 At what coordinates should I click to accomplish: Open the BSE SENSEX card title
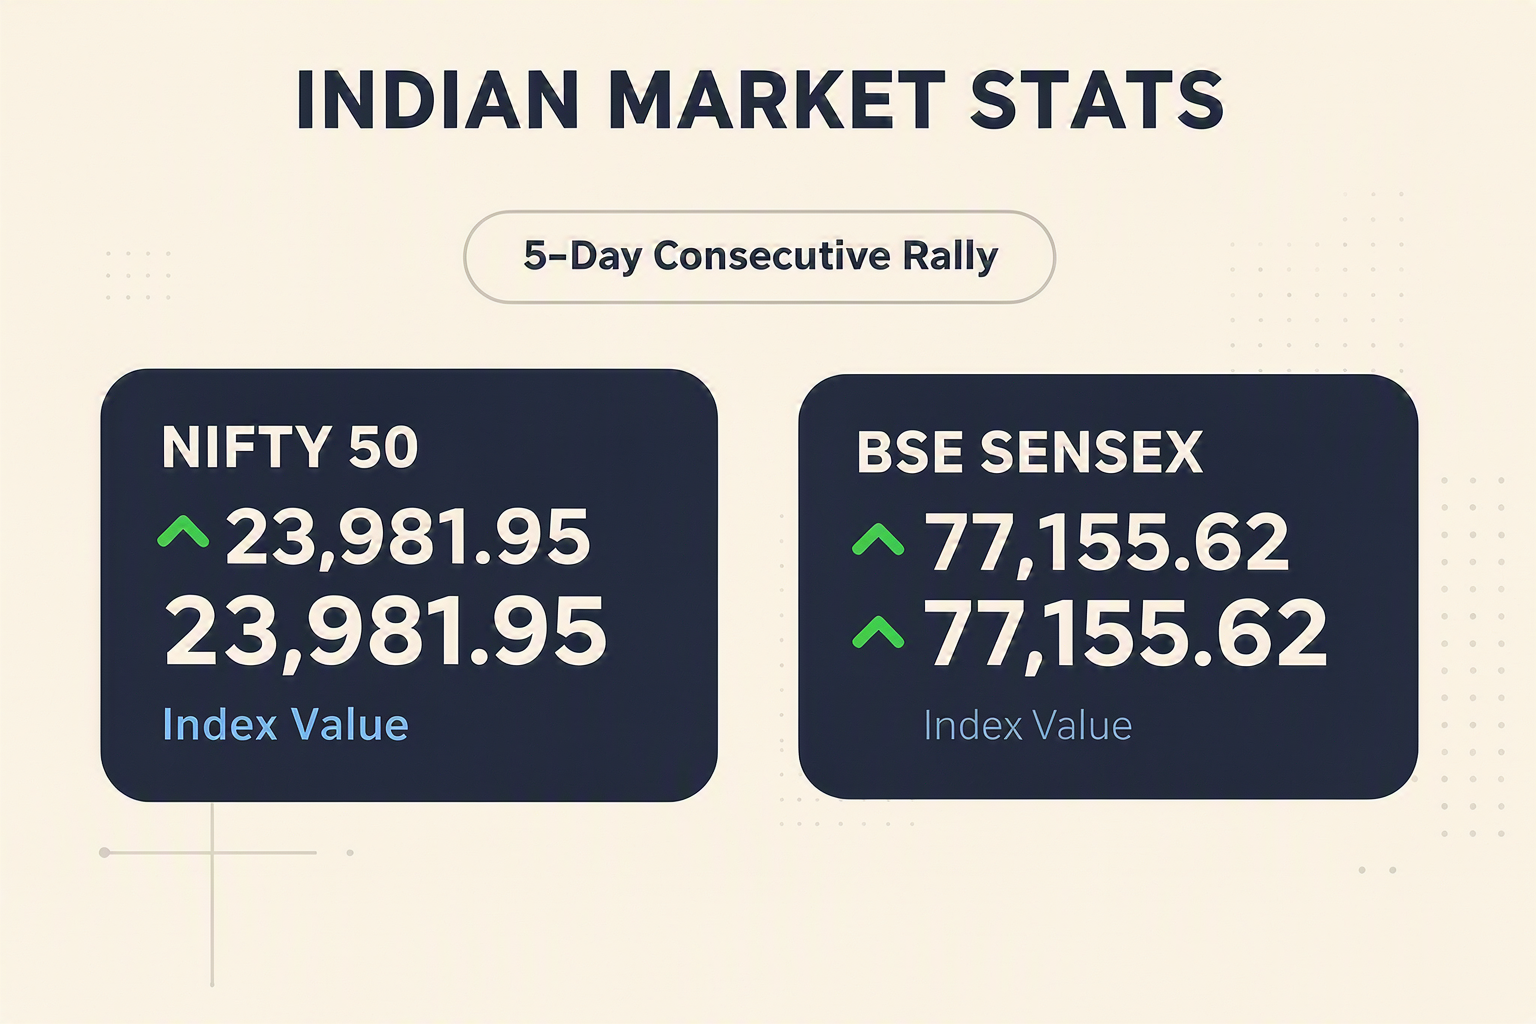(x=1030, y=452)
